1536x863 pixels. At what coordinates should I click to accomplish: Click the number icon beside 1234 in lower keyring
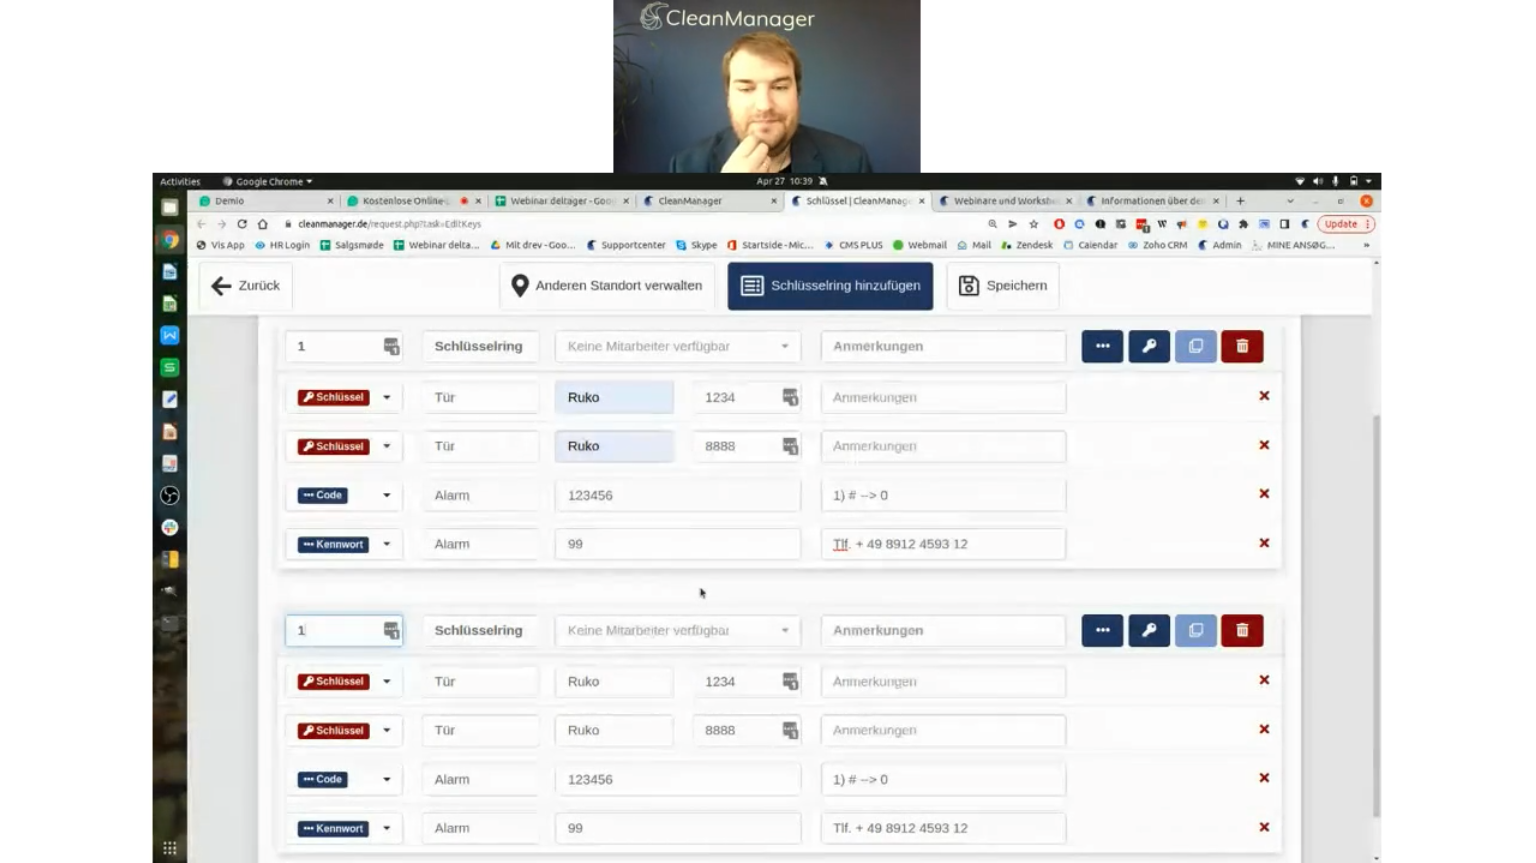click(x=790, y=681)
